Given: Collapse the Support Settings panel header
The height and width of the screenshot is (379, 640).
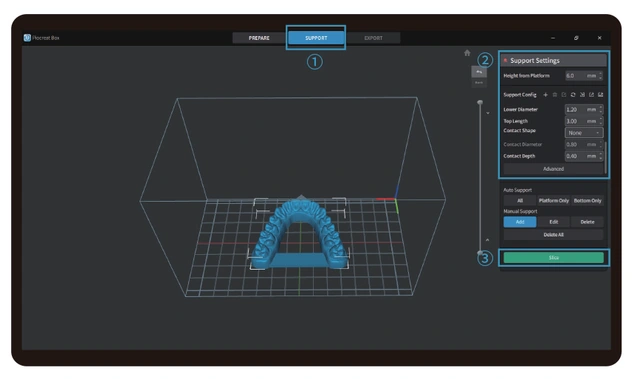Looking at the screenshot, I should coord(554,60).
